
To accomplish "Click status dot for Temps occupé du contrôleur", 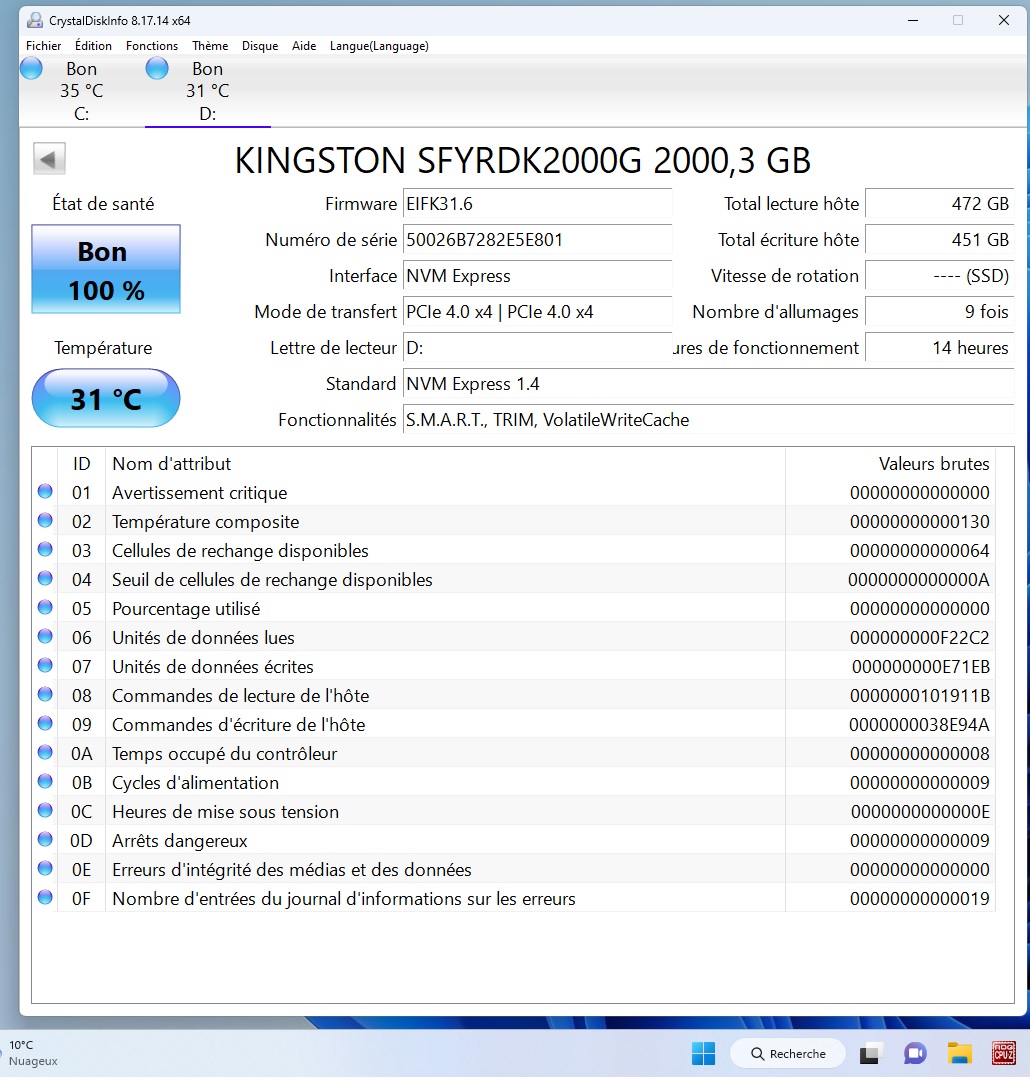I will [x=45, y=753].
